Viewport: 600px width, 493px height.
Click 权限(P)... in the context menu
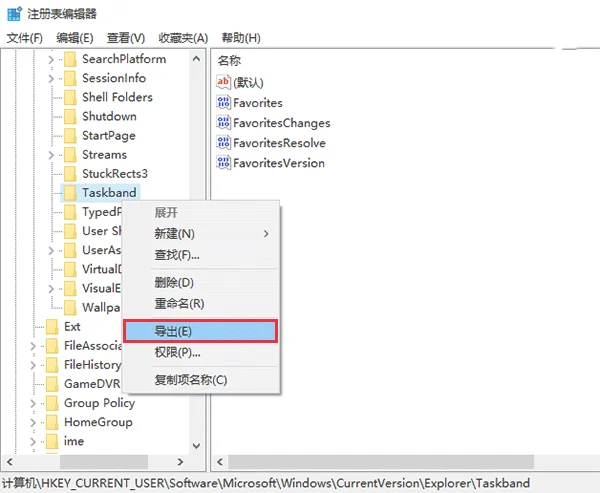pyautogui.click(x=177, y=352)
